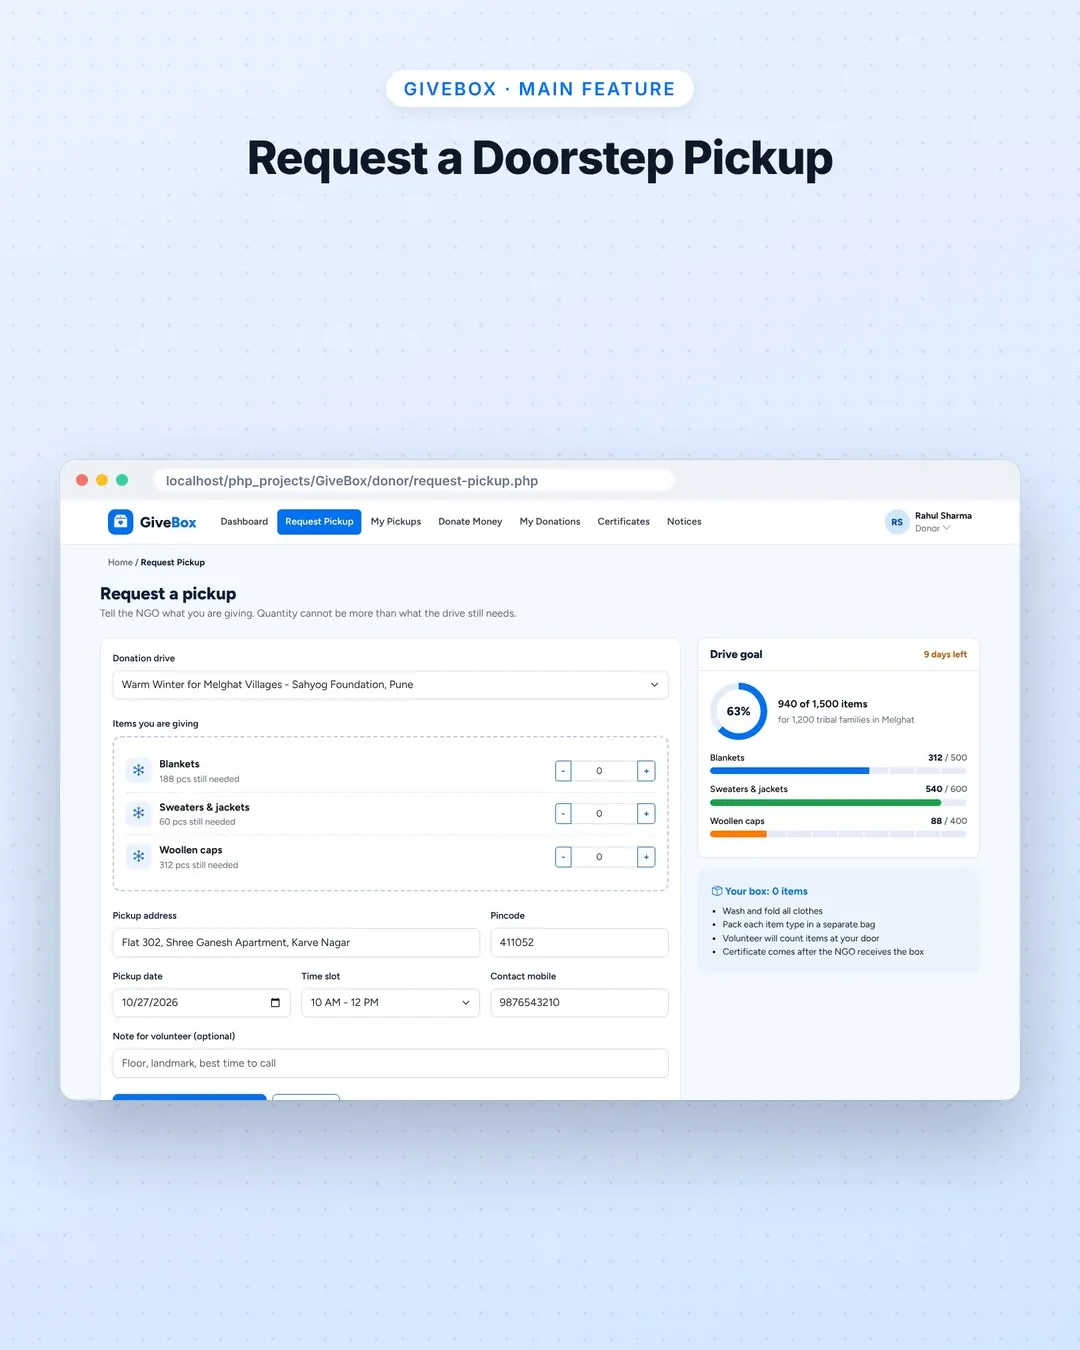Increase Blankets quantity with plus button

646,771
